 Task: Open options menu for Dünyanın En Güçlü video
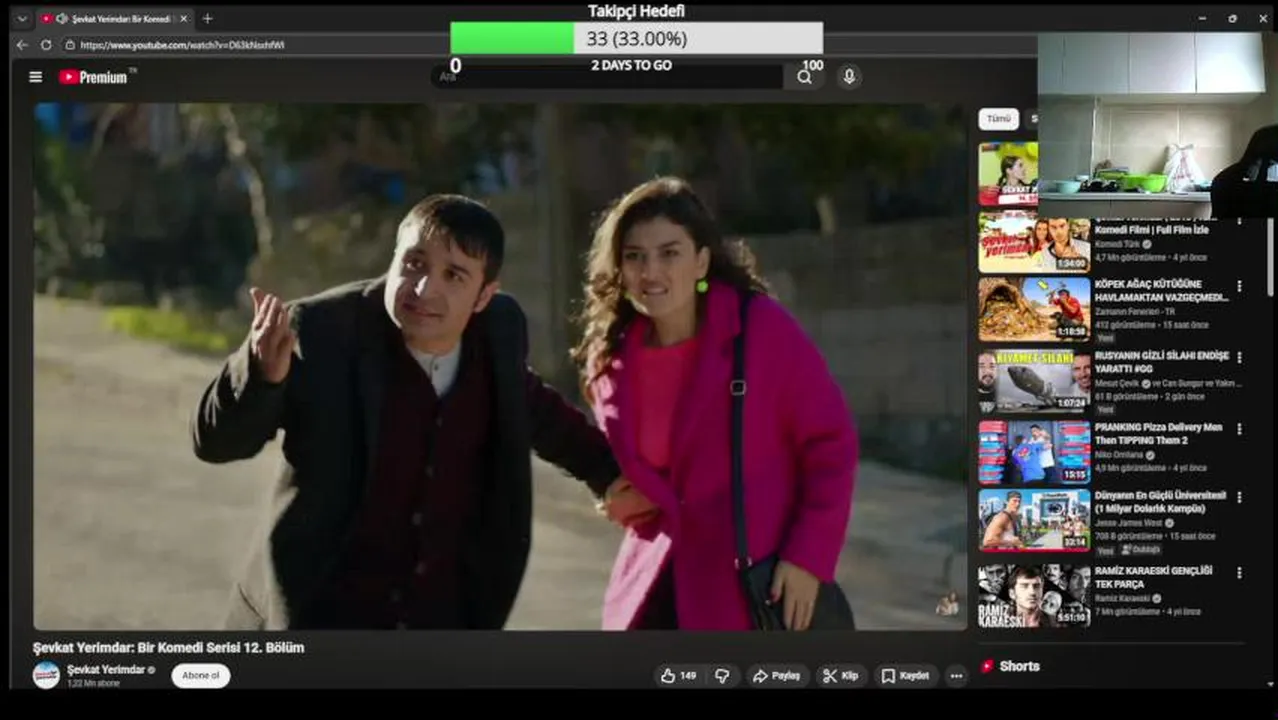click(x=1239, y=497)
